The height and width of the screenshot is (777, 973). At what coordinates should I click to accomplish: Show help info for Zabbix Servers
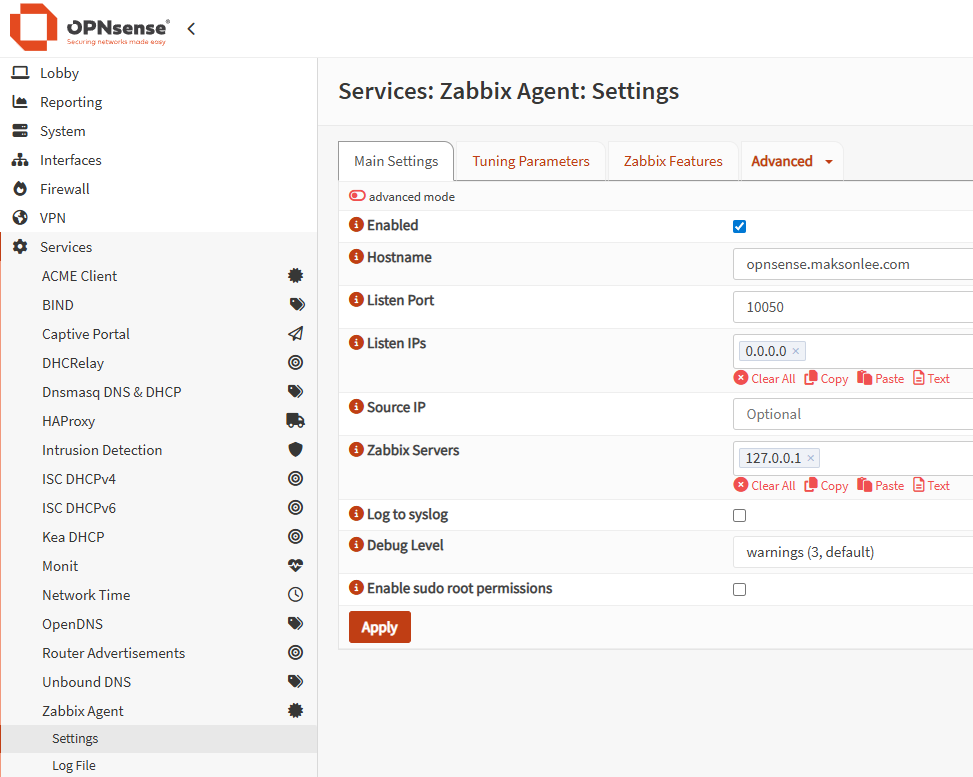pyautogui.click(x=356, y=449)
